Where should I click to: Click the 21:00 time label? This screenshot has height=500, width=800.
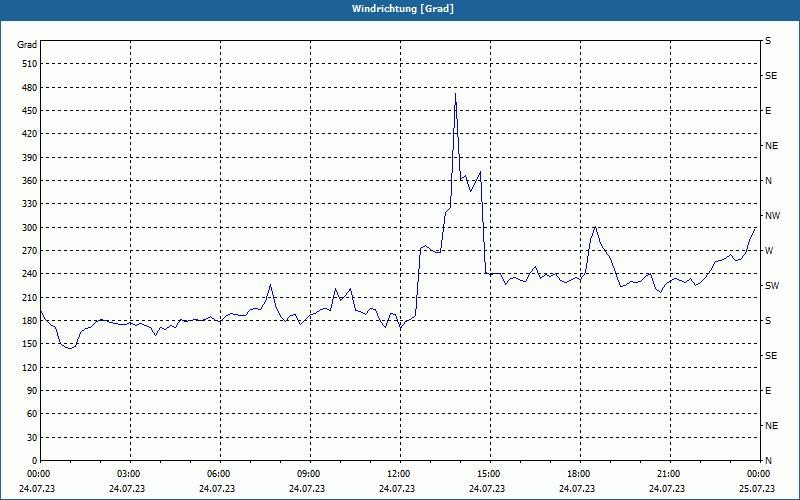(x=670, y=474)
